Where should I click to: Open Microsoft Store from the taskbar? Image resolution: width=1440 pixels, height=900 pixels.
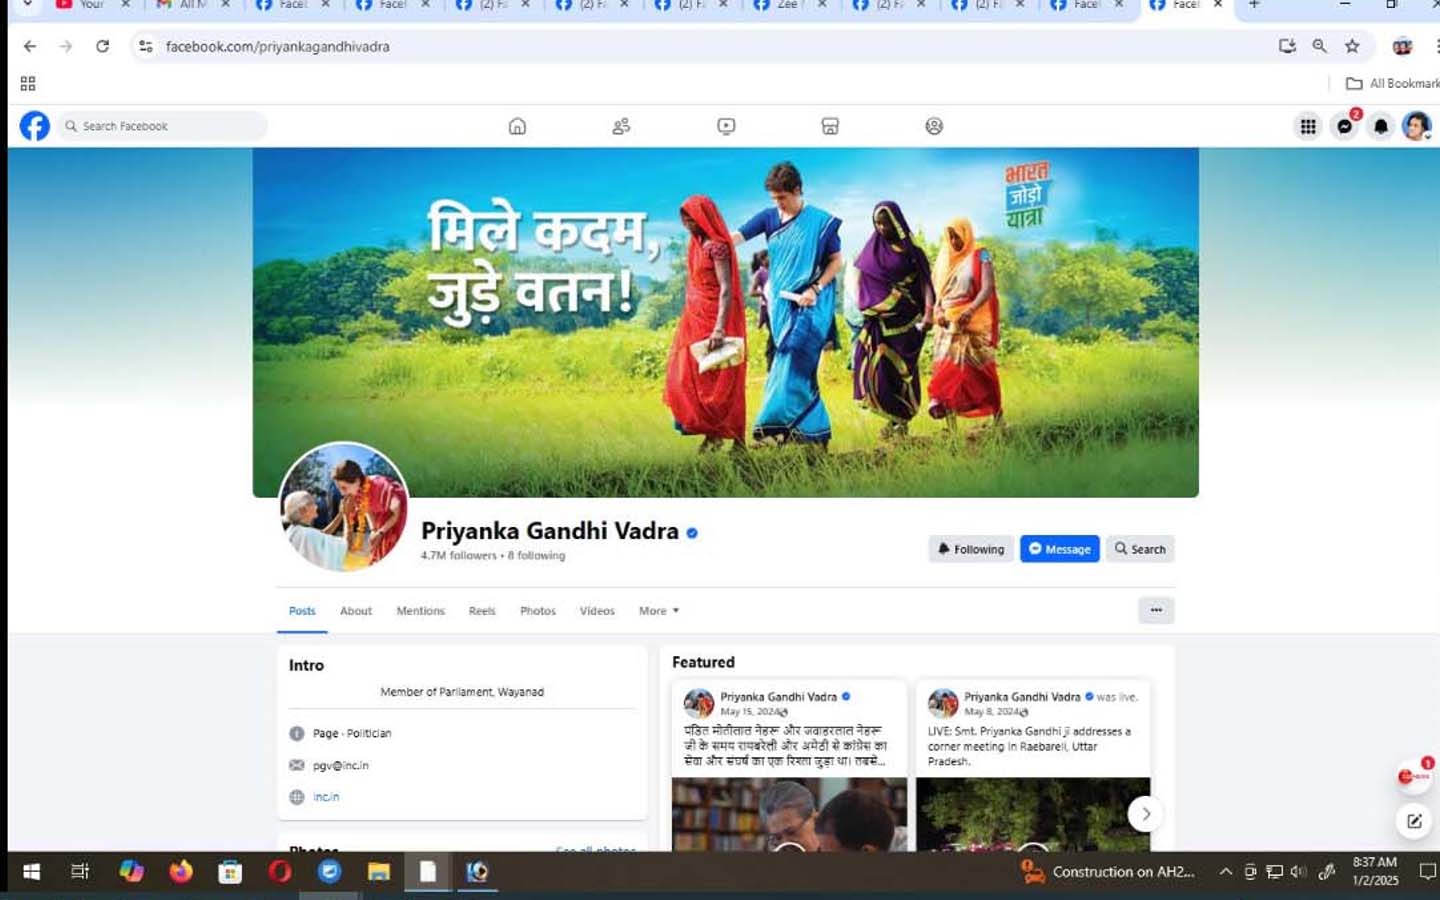[x=230, y=872]
